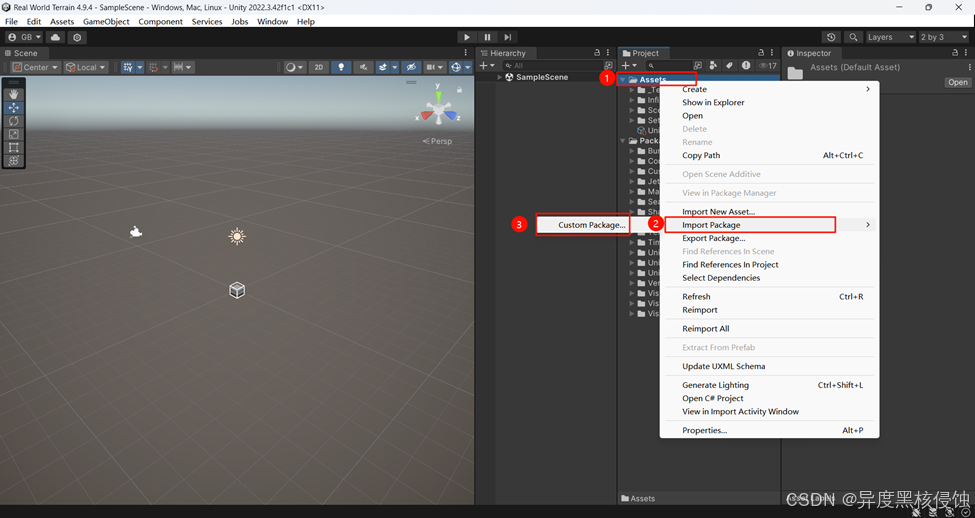Viewport: 975px width, 518px height.
Task: Select the Directional Light sun gizmo
Action: (237, 236)
